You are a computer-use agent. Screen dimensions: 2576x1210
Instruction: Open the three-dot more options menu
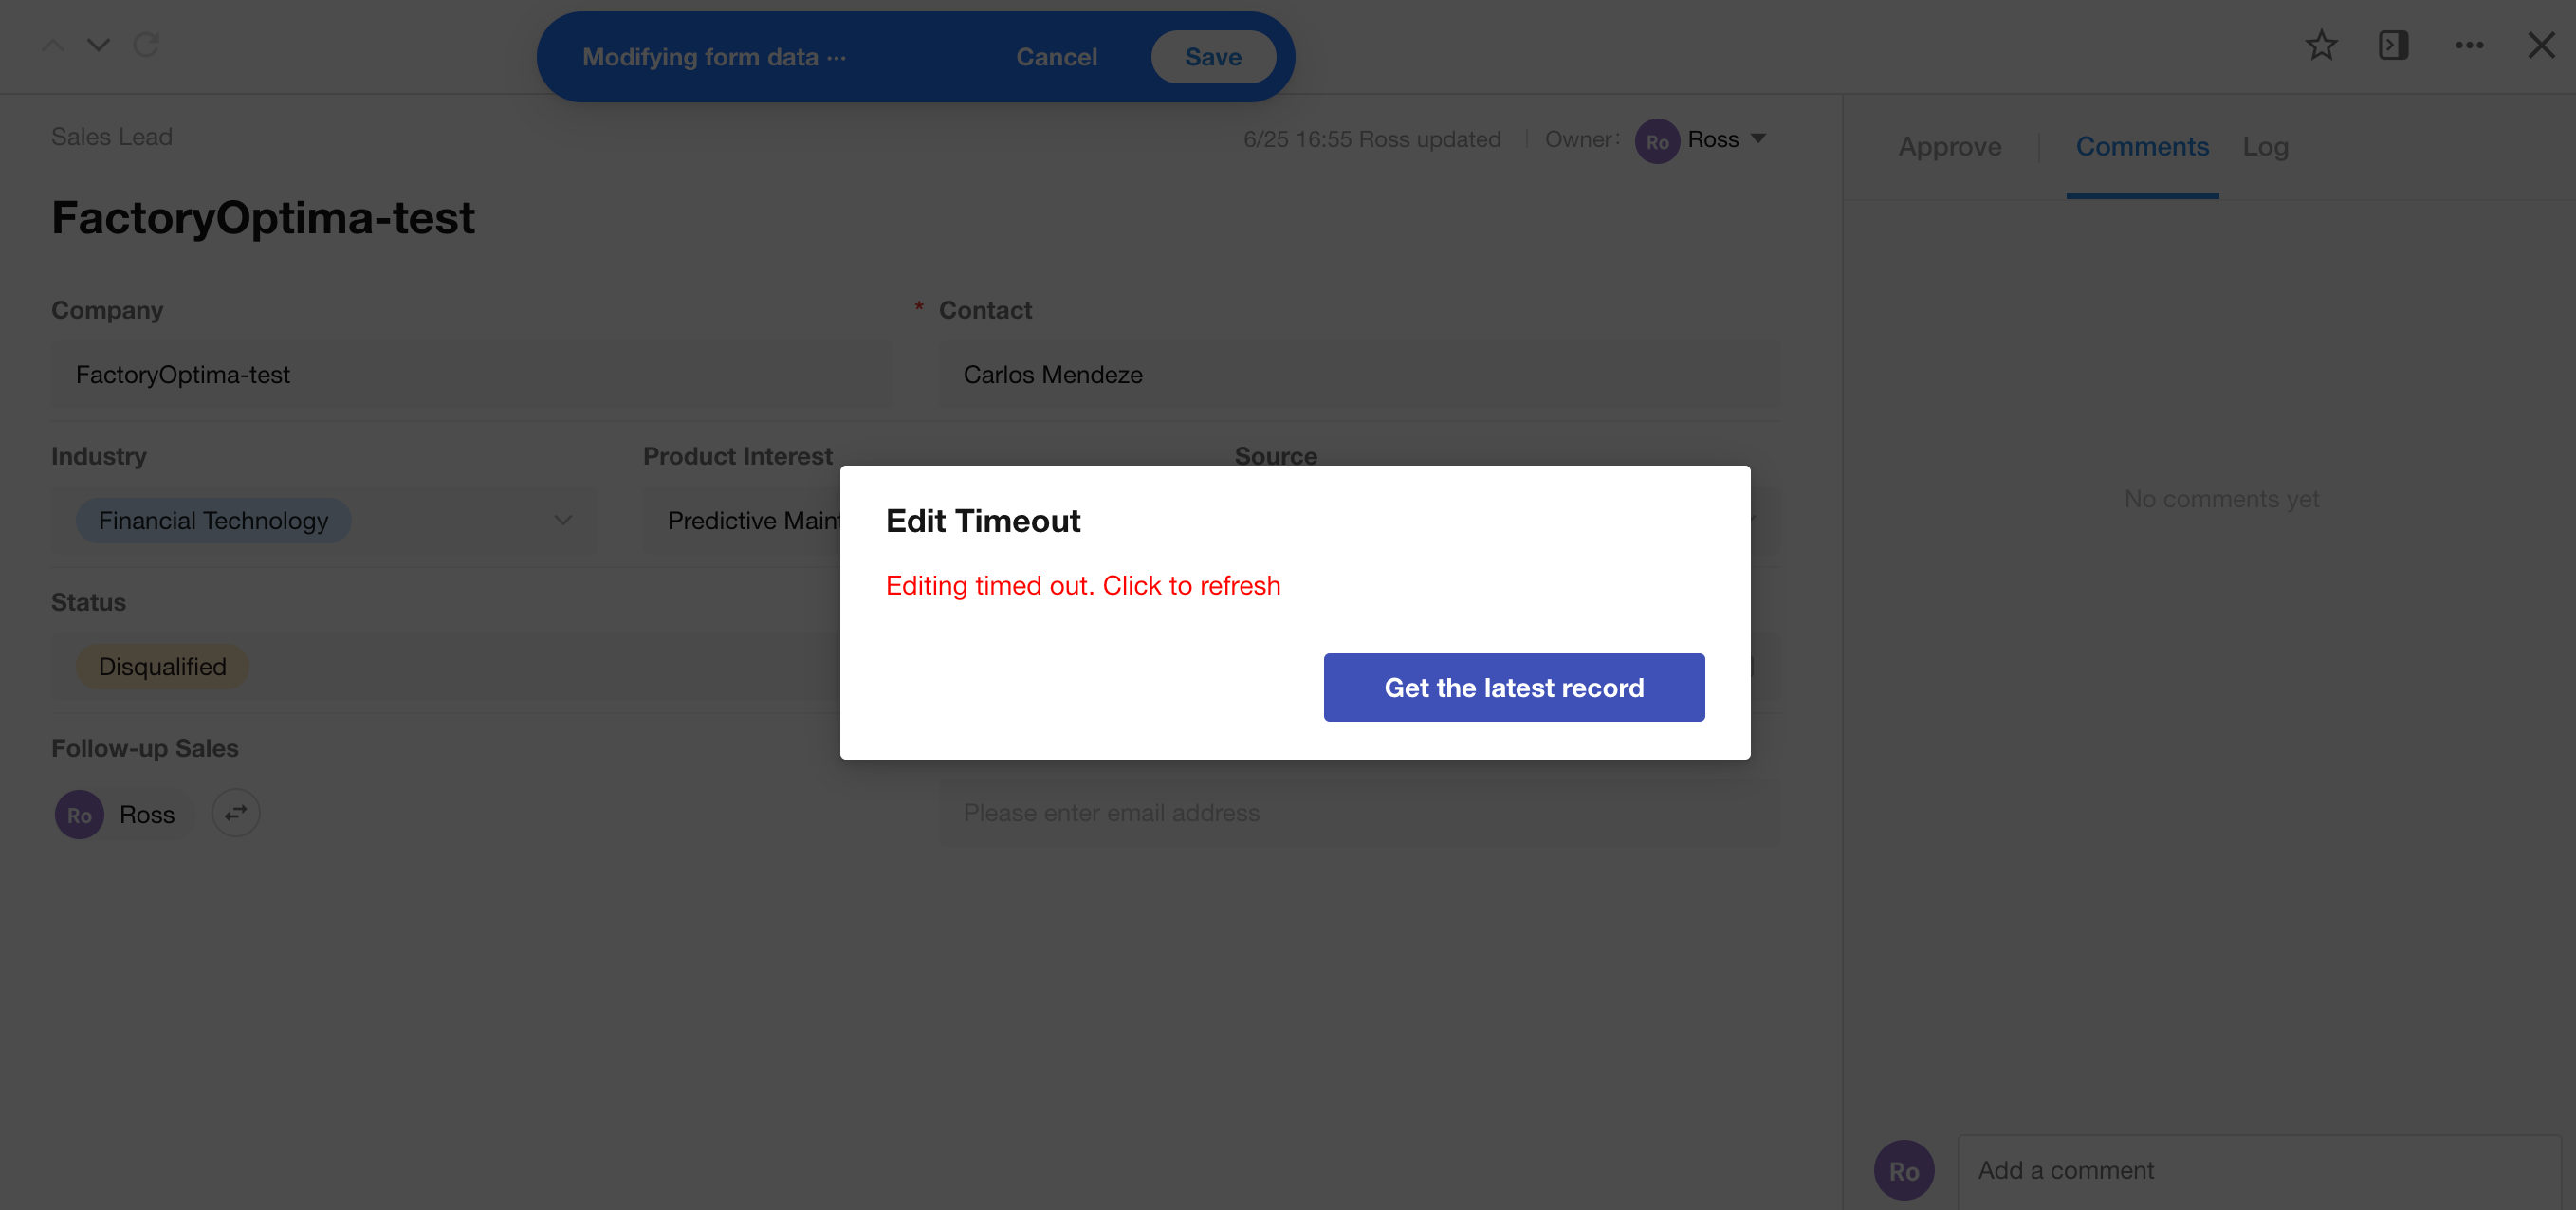(x=2469, y=45)
